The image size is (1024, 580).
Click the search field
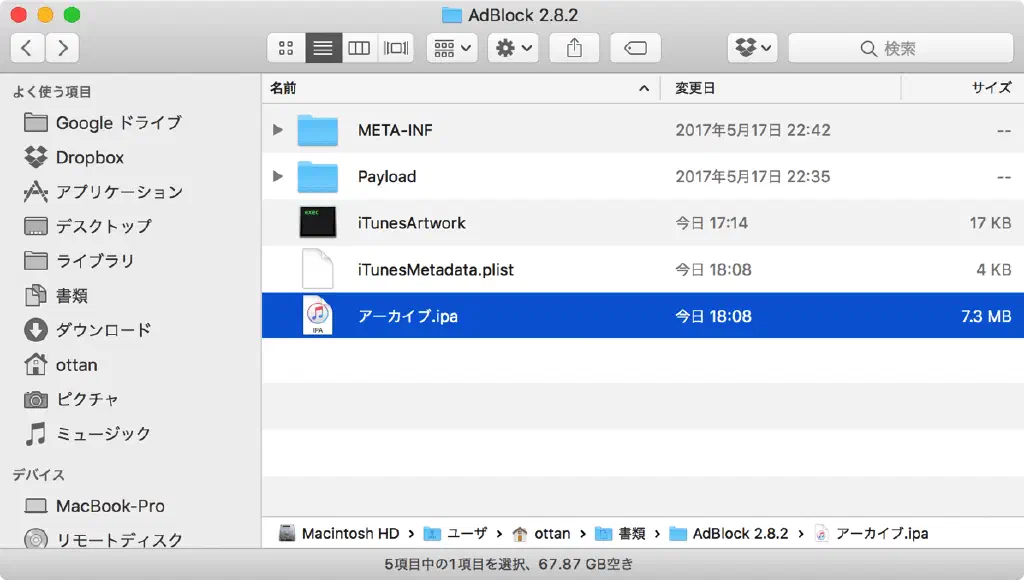900,48
